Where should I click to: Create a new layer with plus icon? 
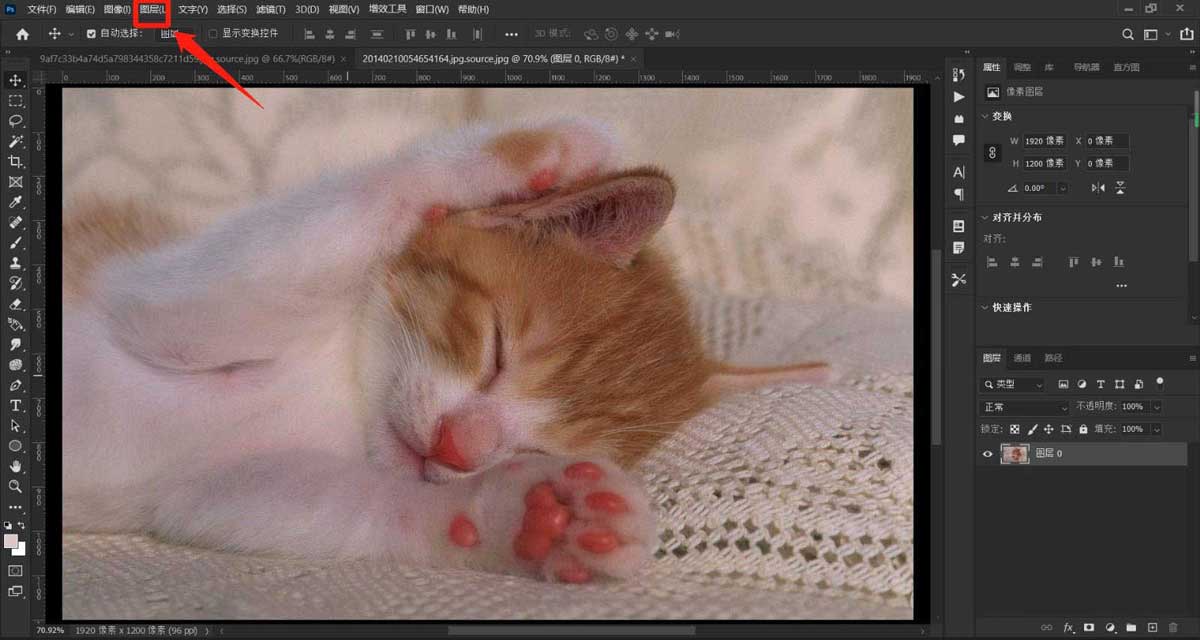[x=1153, y=627]
